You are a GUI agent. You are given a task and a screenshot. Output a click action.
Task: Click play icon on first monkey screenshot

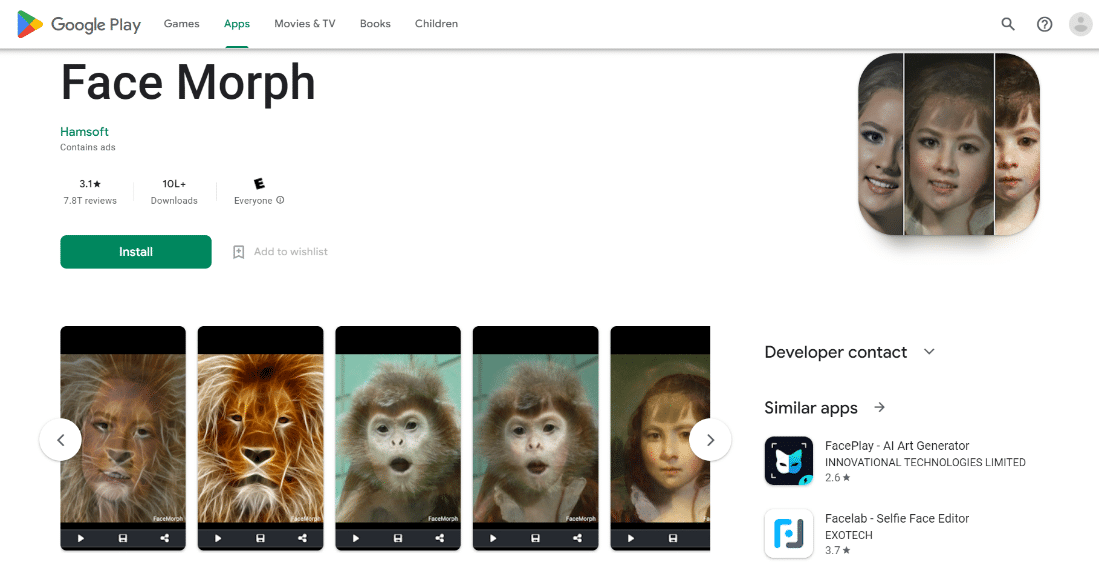[x=355, y=538]
